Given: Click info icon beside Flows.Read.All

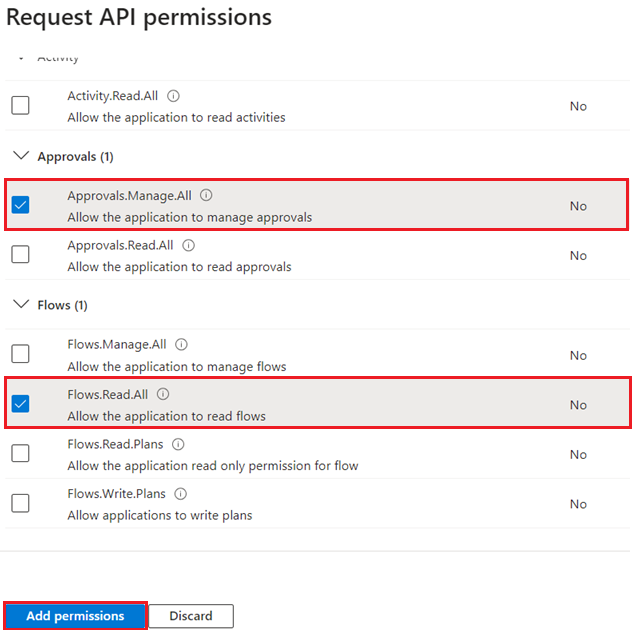Looking at the screenshot, I should (x=163, y=395).
